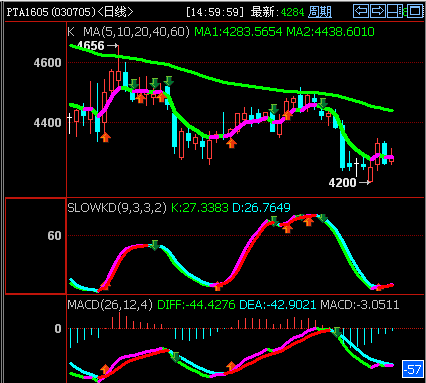The width and height of the screenshot is (426, 383).
Task: Click the 4400 price axis label
Action: [47, 123]
